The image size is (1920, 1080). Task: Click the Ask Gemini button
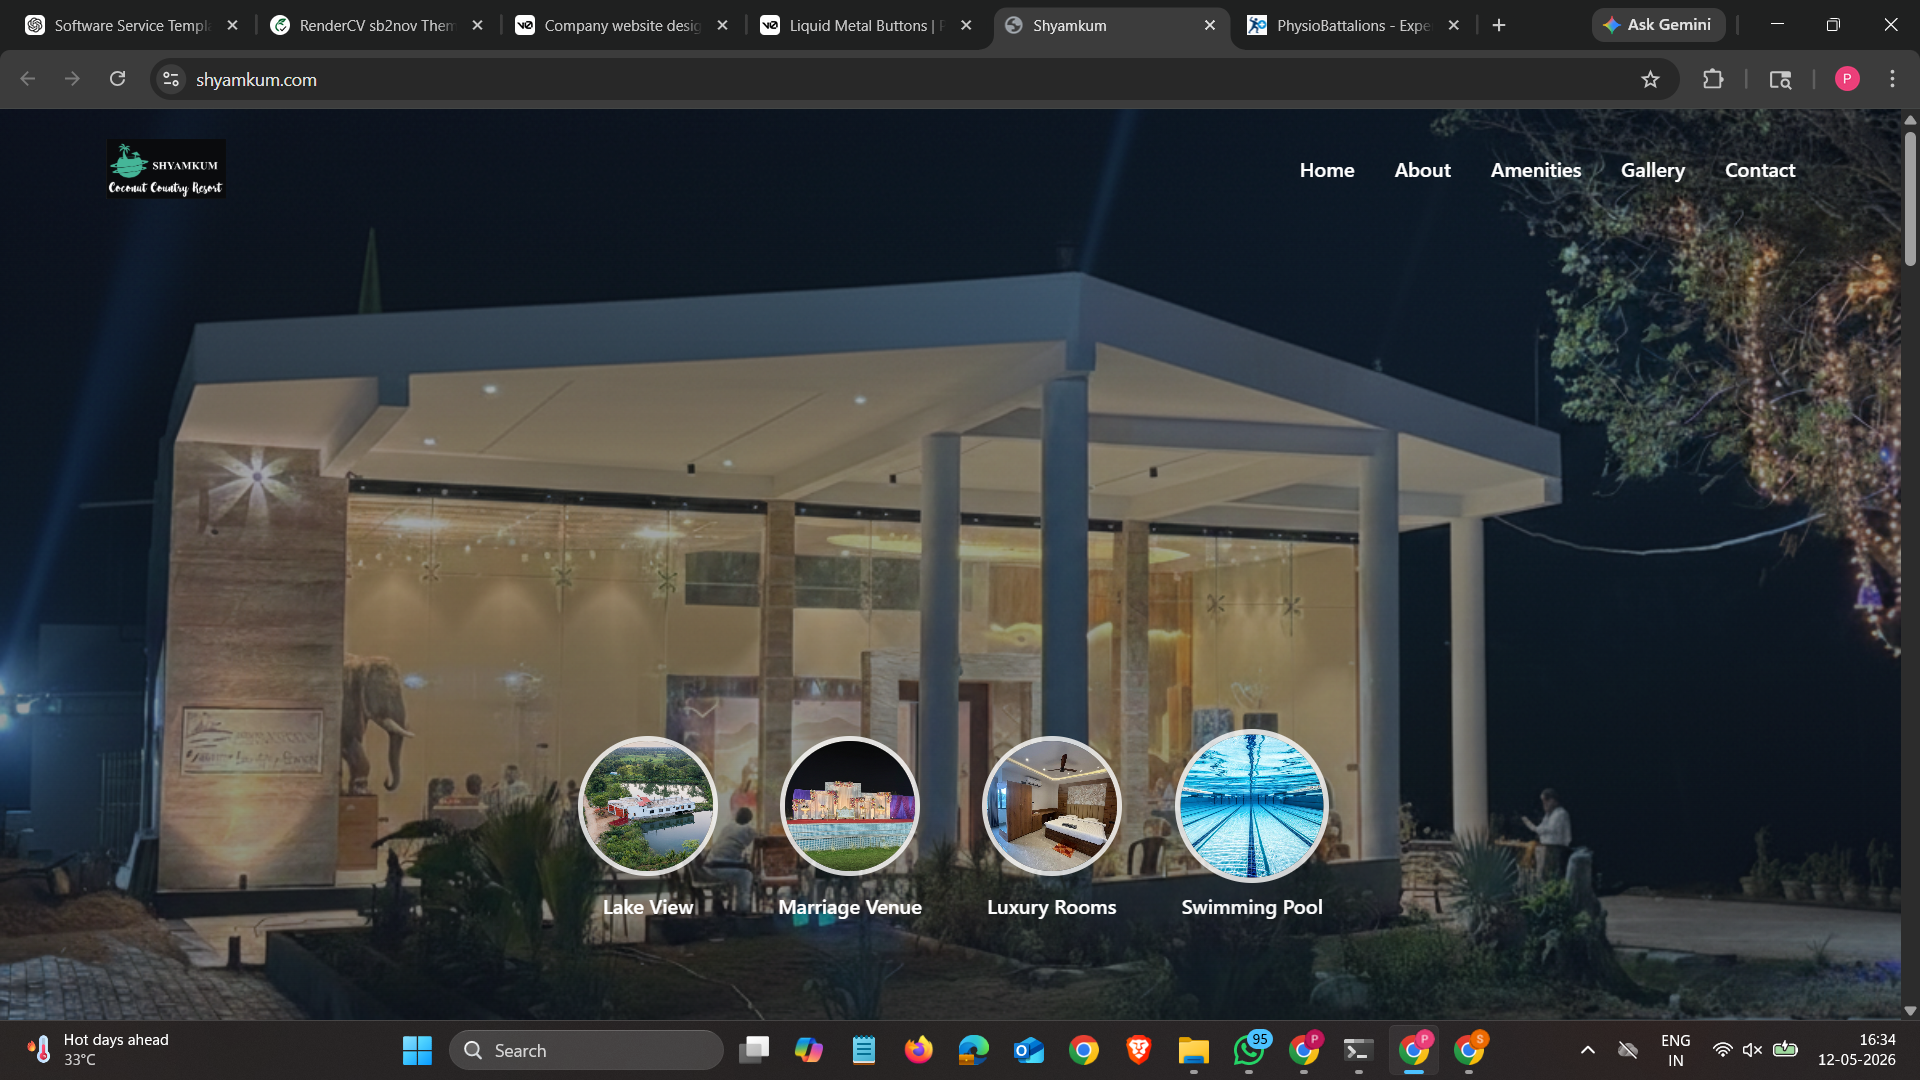click(1658, 25)
